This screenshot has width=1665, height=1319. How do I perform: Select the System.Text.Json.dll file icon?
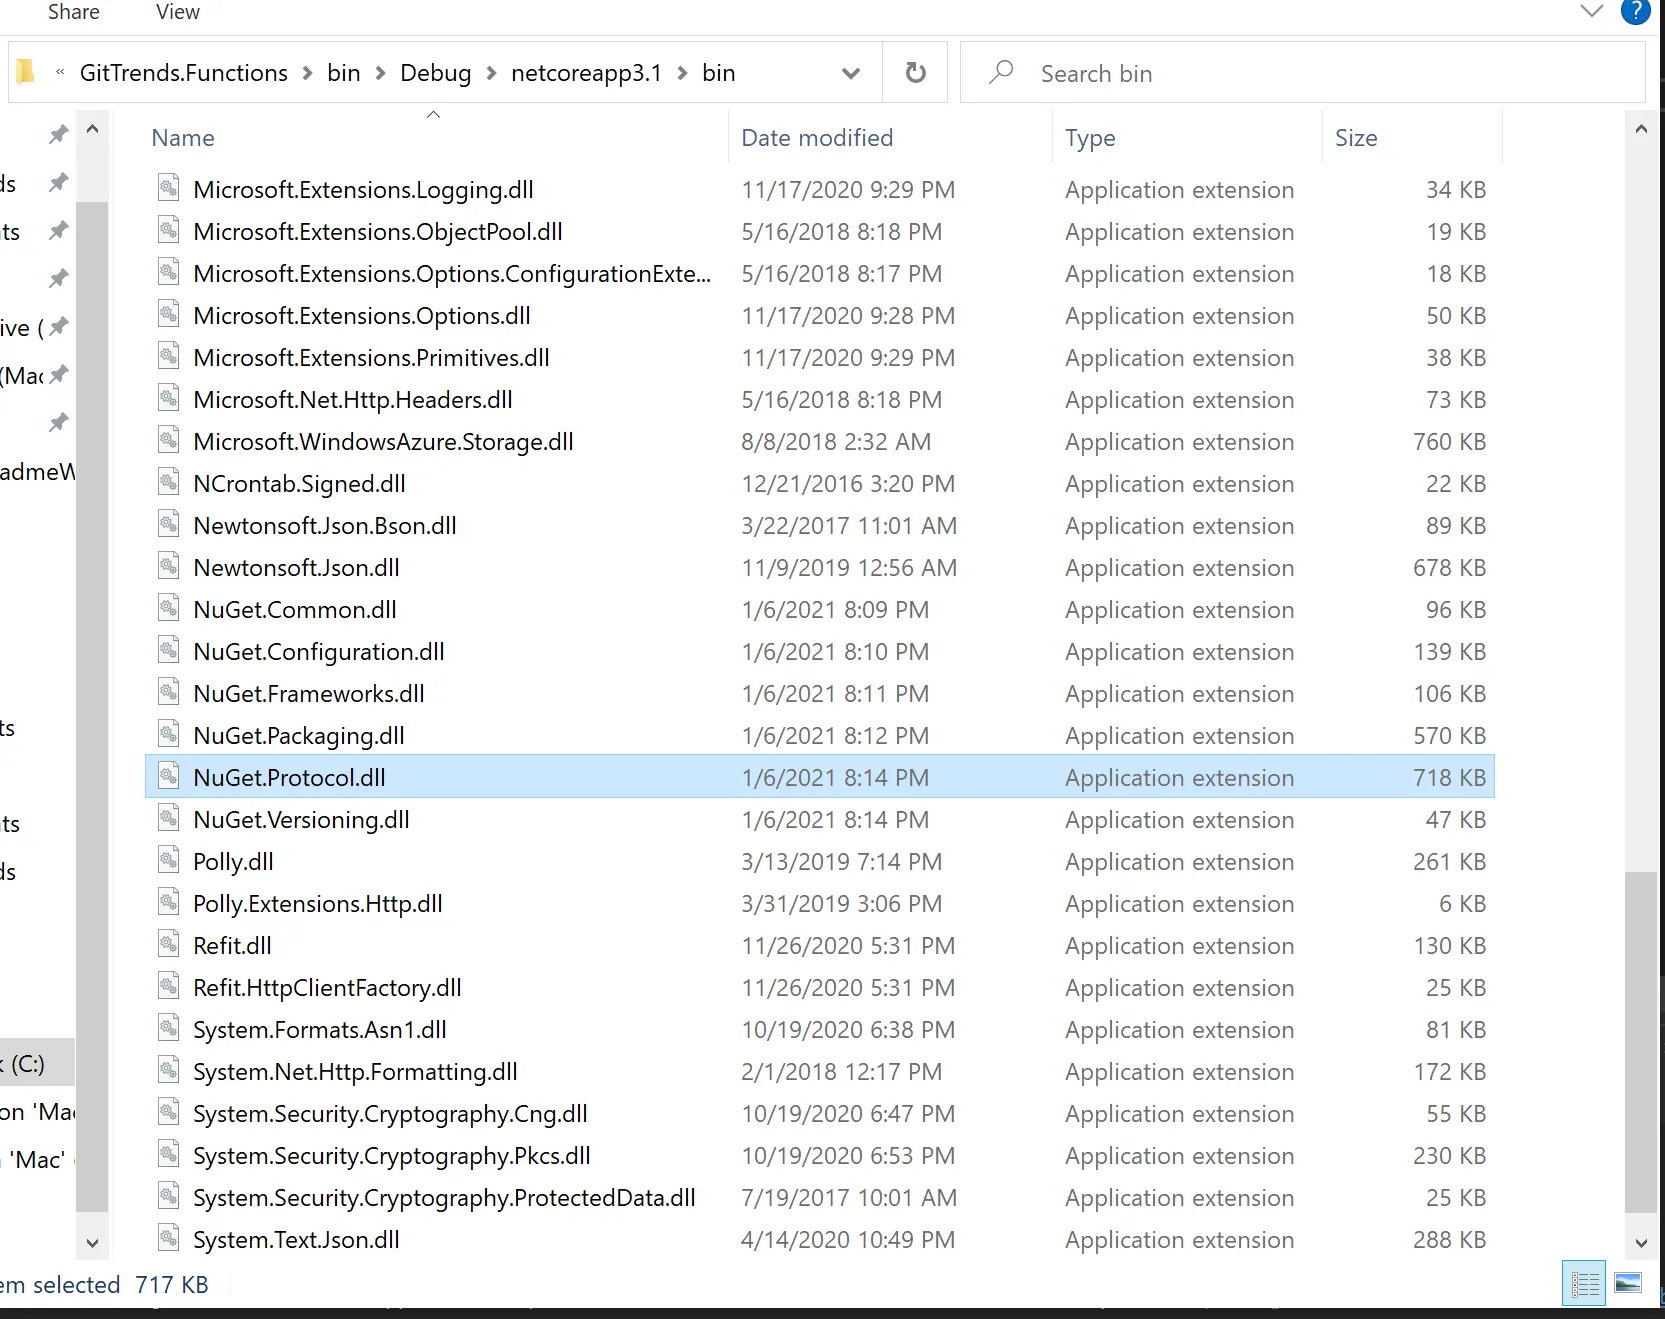[x=169, y=1238]
